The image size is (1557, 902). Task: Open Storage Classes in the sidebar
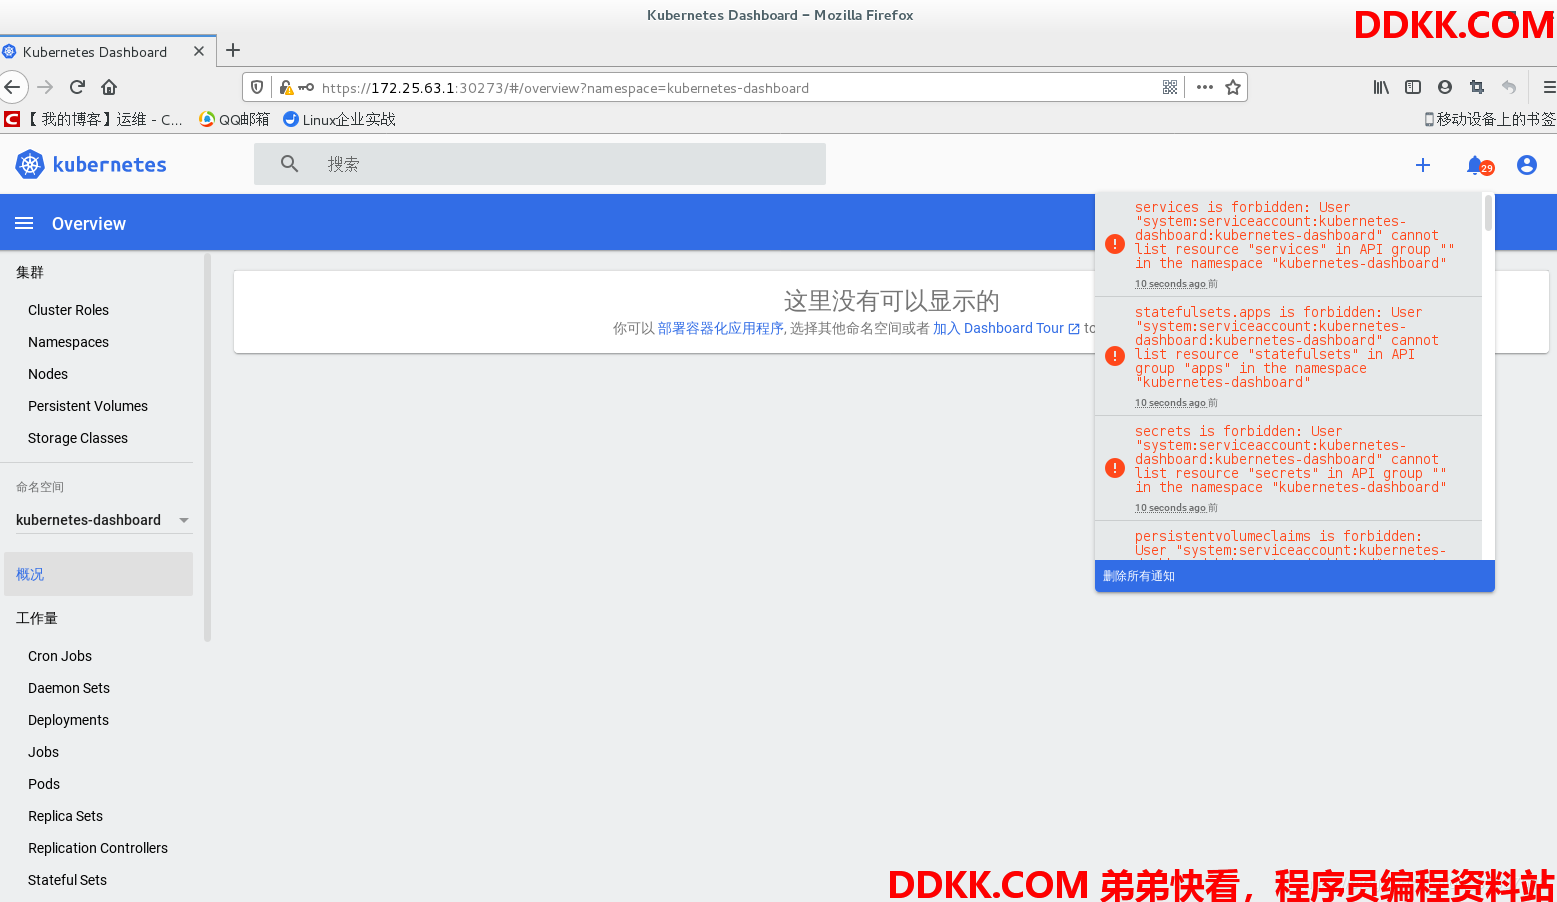(x=78, y=438)
